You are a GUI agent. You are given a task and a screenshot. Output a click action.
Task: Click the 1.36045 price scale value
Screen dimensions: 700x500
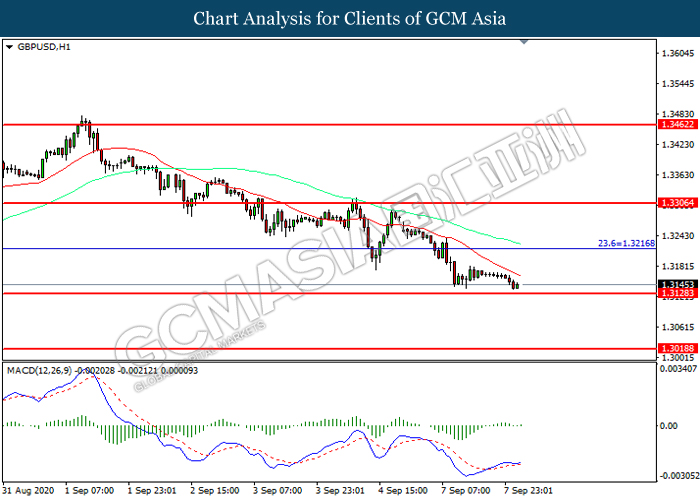678,53
